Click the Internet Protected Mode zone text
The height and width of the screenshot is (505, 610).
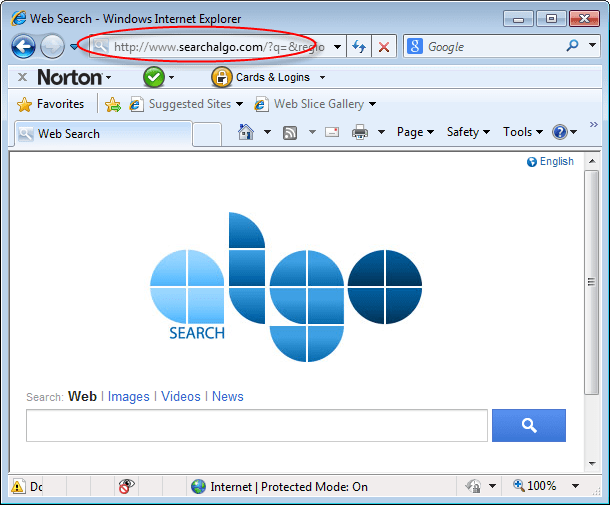pyautogui.click(x=289, y=487)
